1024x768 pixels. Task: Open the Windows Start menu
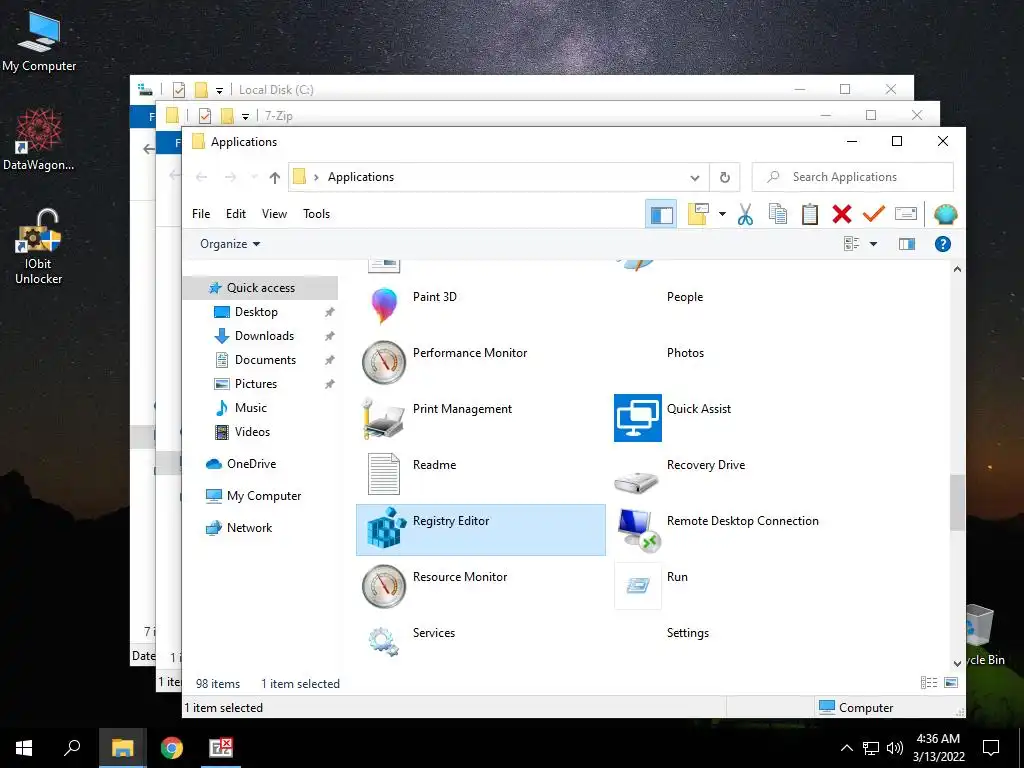(x=24, y=748)
